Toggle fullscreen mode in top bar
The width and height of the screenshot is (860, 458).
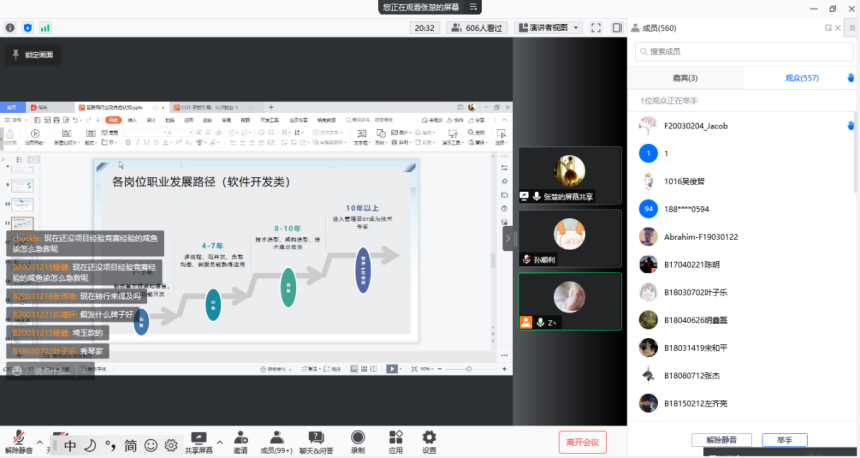596,28
